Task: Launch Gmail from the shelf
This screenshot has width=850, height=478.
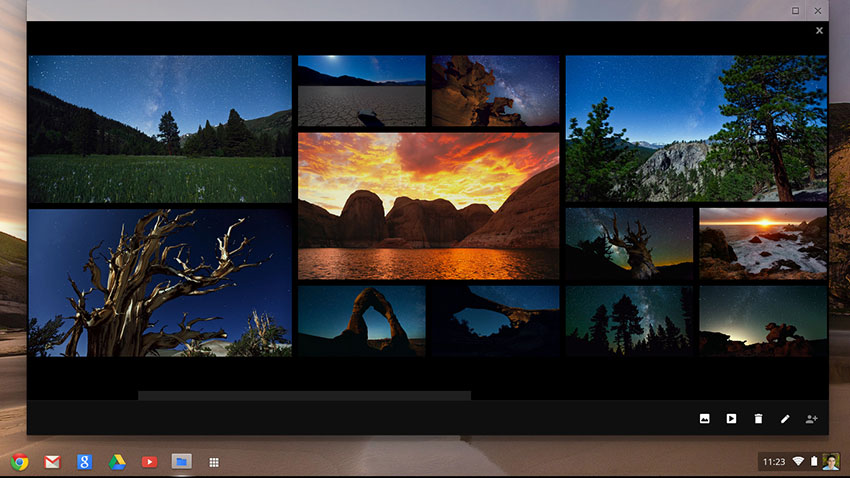Action: pos(52,461)
